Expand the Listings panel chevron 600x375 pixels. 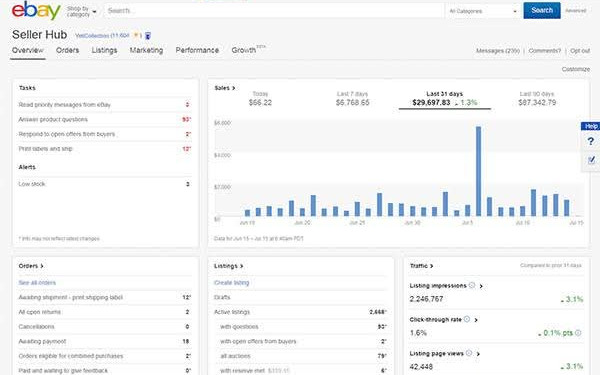241,266
